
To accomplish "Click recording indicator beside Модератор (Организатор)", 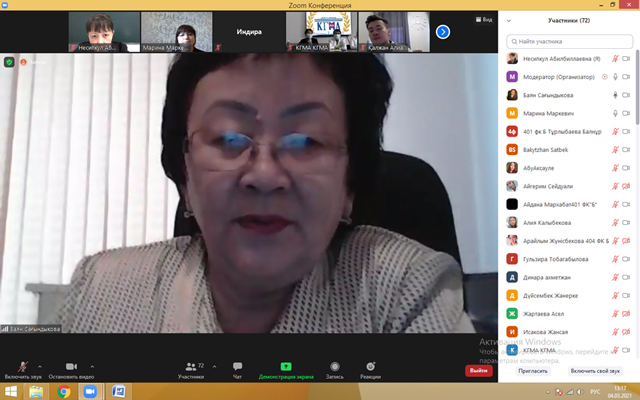I will tap(604, 77).
